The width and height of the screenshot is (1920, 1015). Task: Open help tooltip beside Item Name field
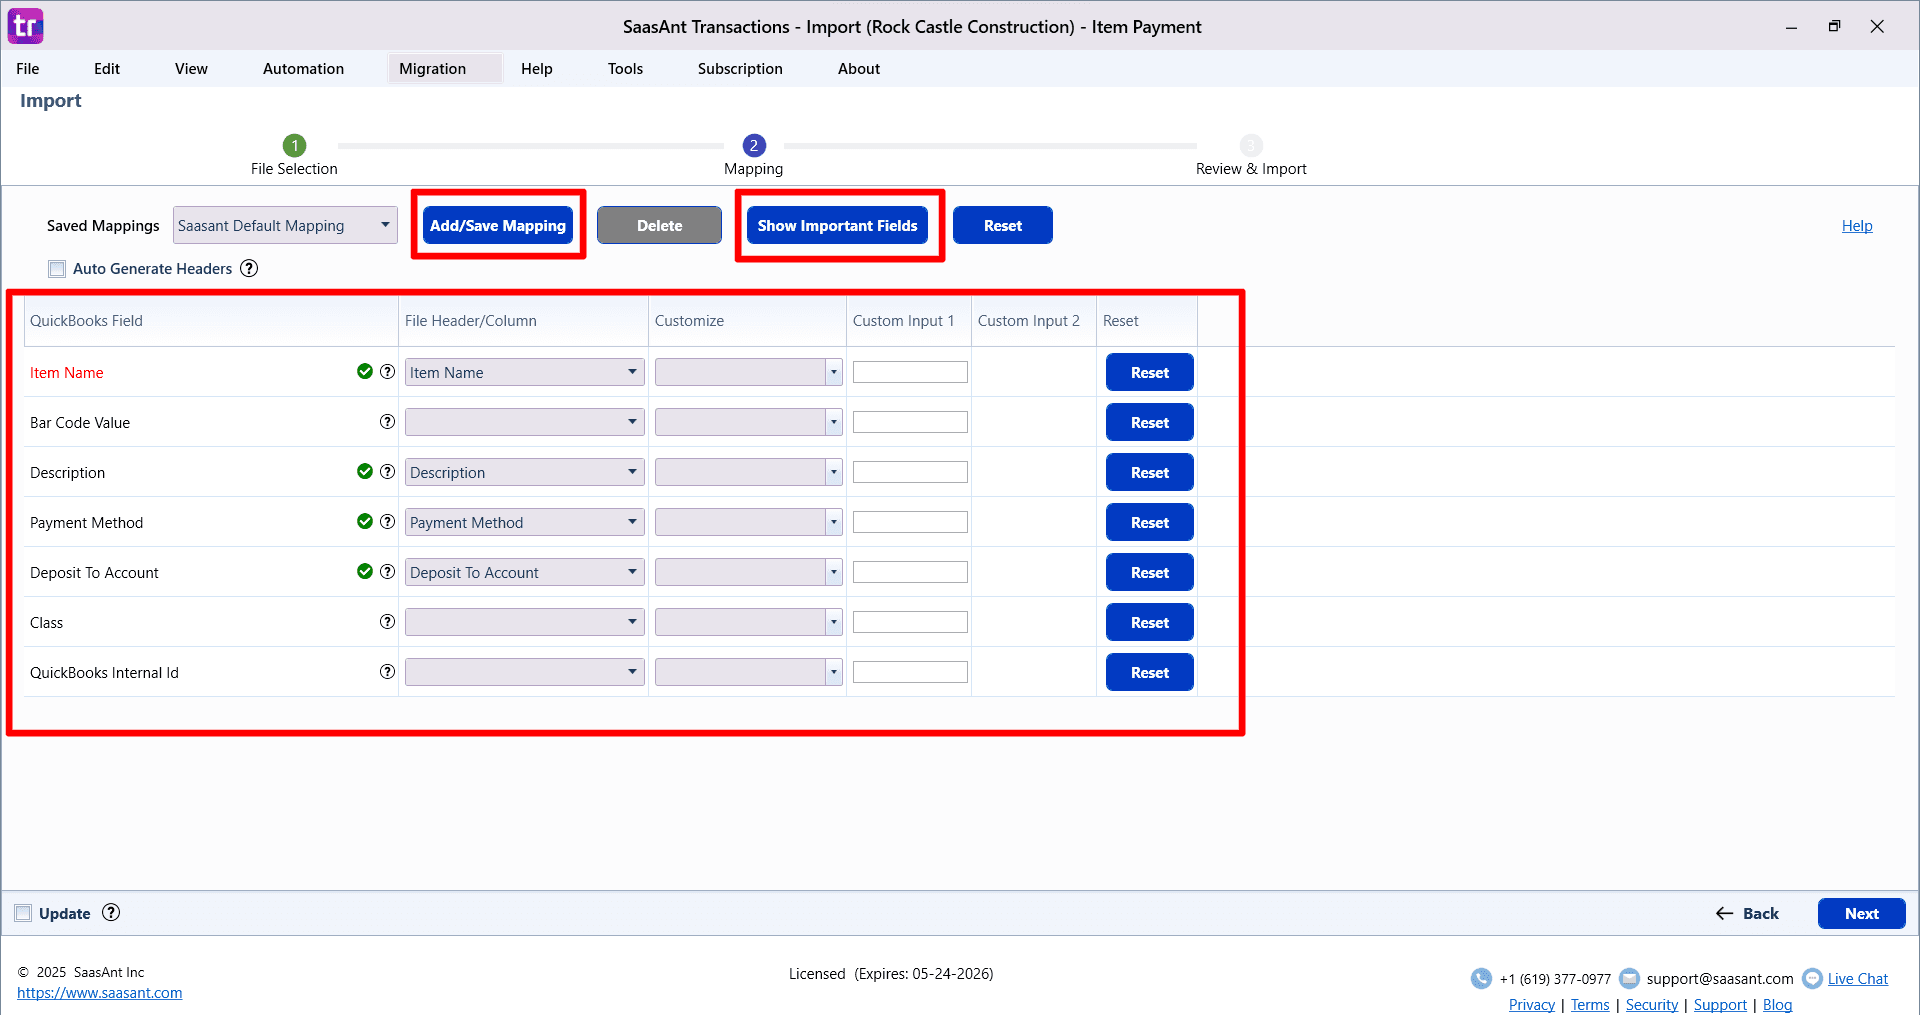coord(387,371)
